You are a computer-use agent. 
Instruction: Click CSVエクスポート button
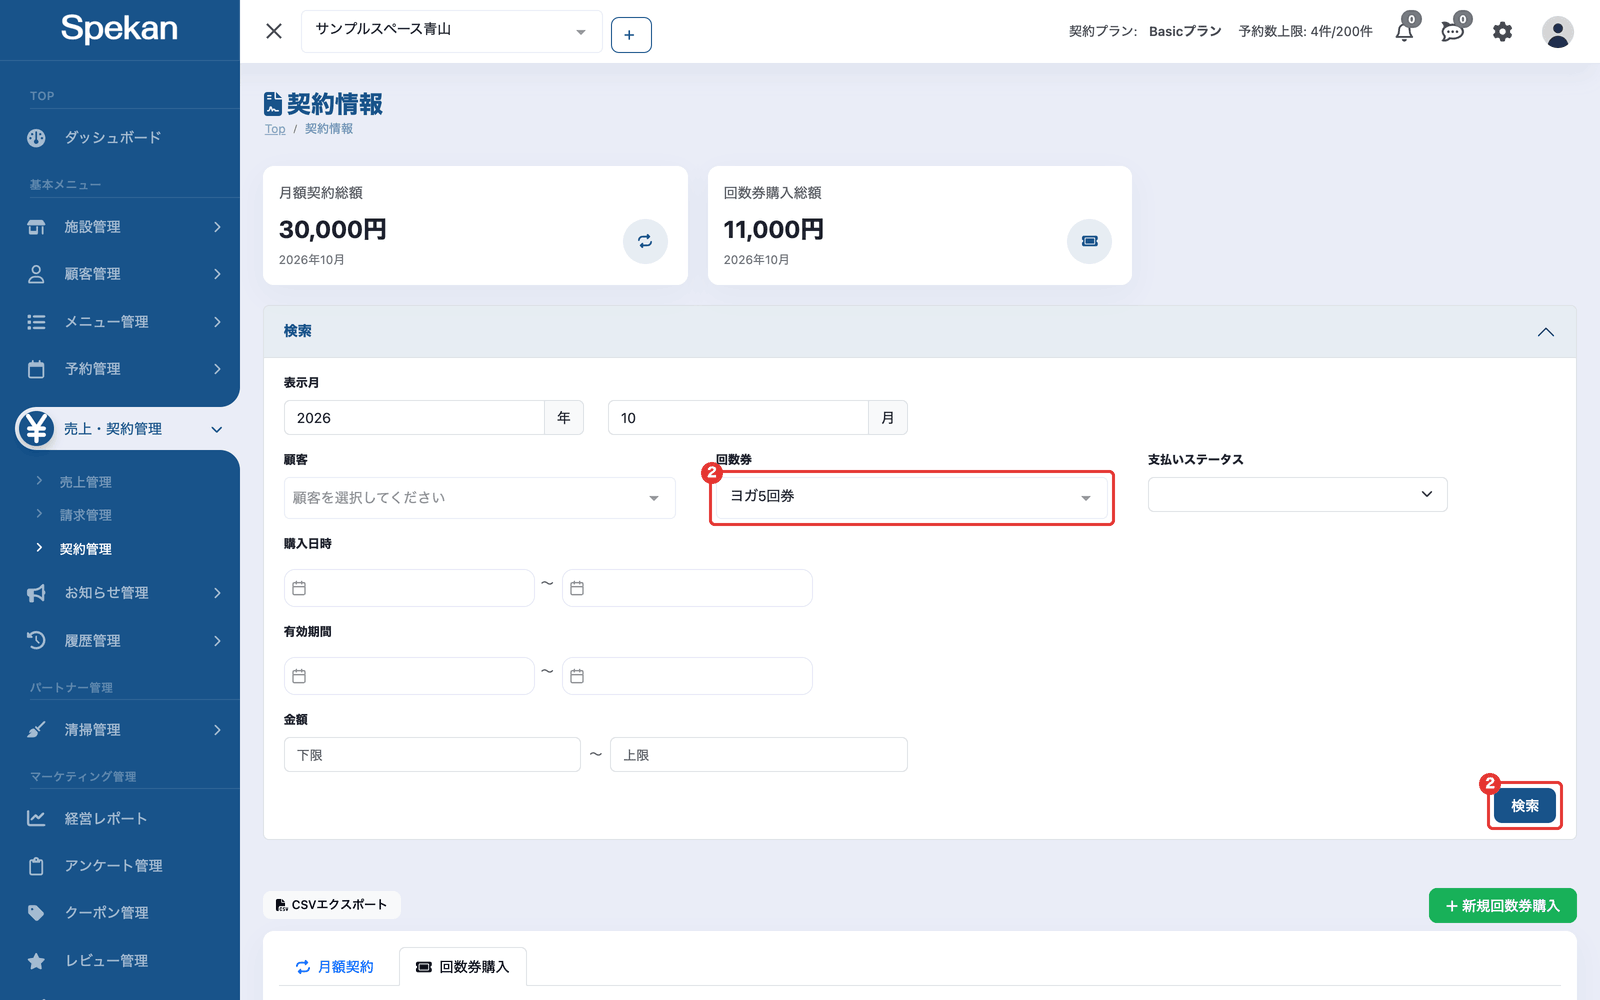pos(332,905)
